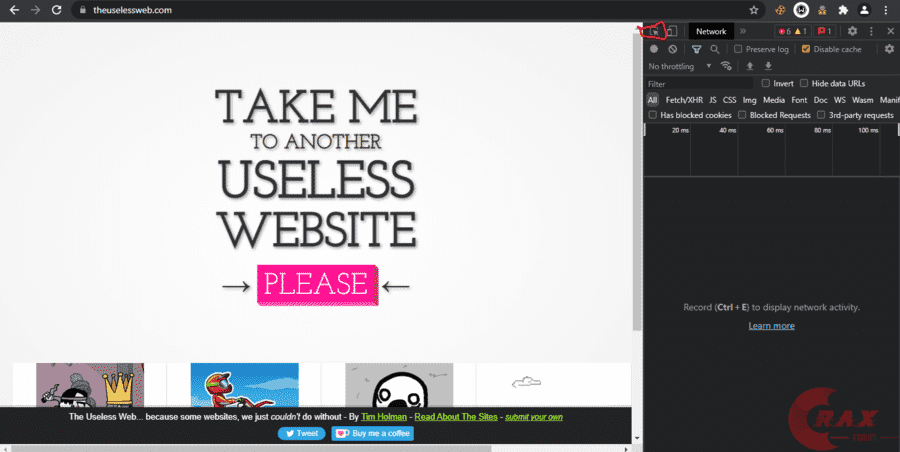900x452 pixels.
Task: Open the Extensions puzzle piece menu
Action: 843,10
